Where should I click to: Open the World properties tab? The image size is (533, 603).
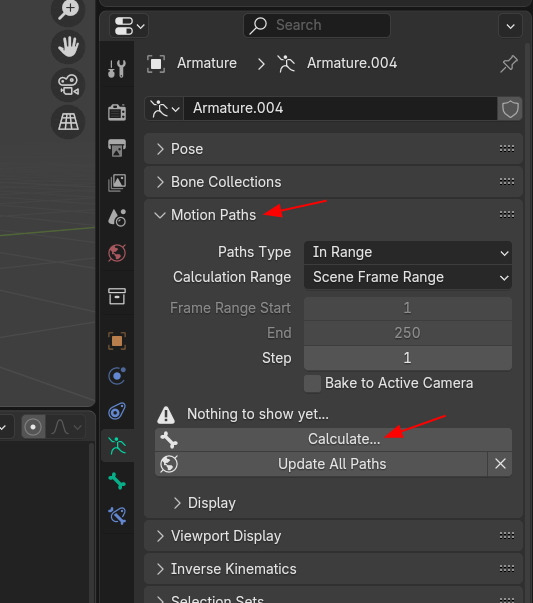coord(117,253)
